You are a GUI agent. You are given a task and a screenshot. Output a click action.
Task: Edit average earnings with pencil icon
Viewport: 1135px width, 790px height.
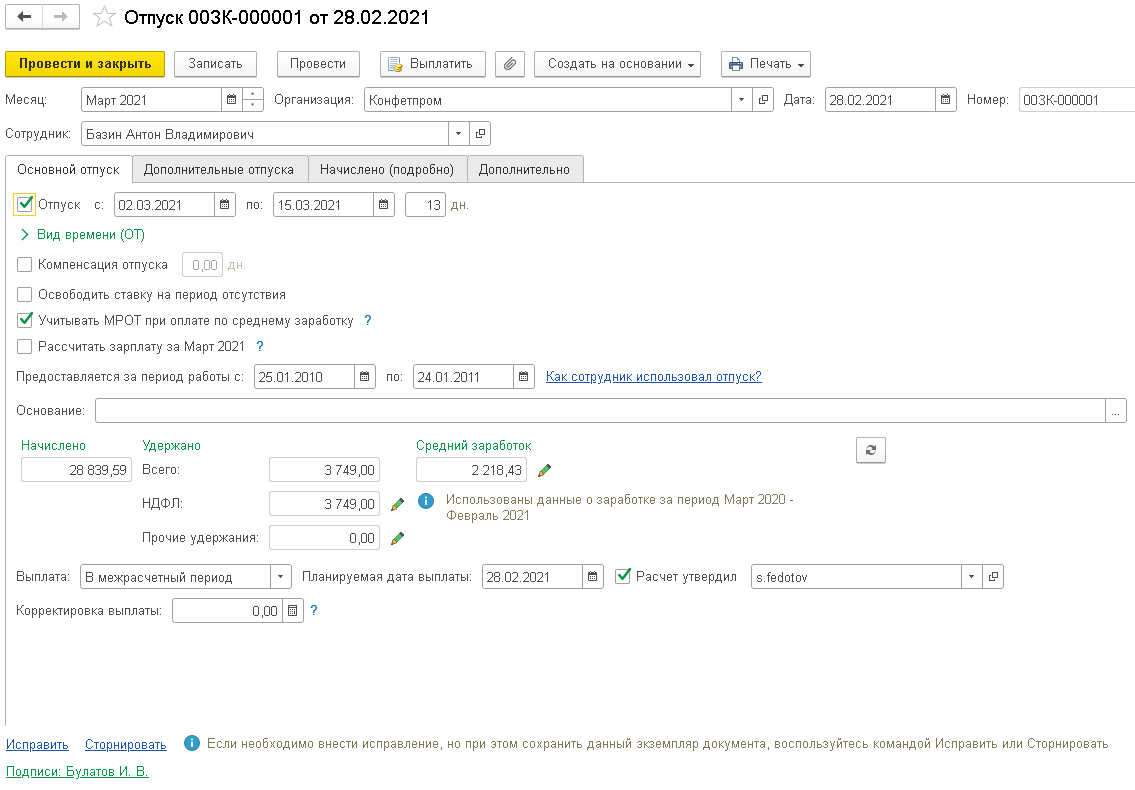[544, 470]
